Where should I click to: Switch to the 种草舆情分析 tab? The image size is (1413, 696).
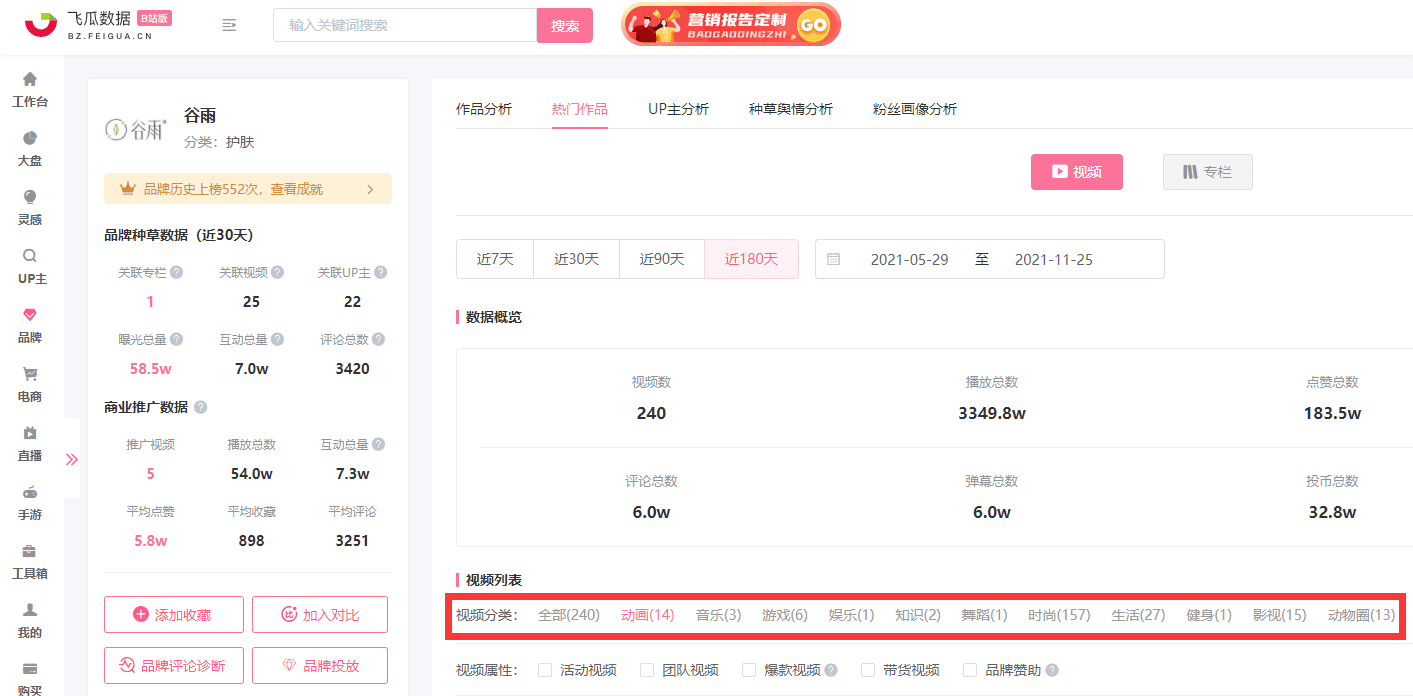point(791,109)
